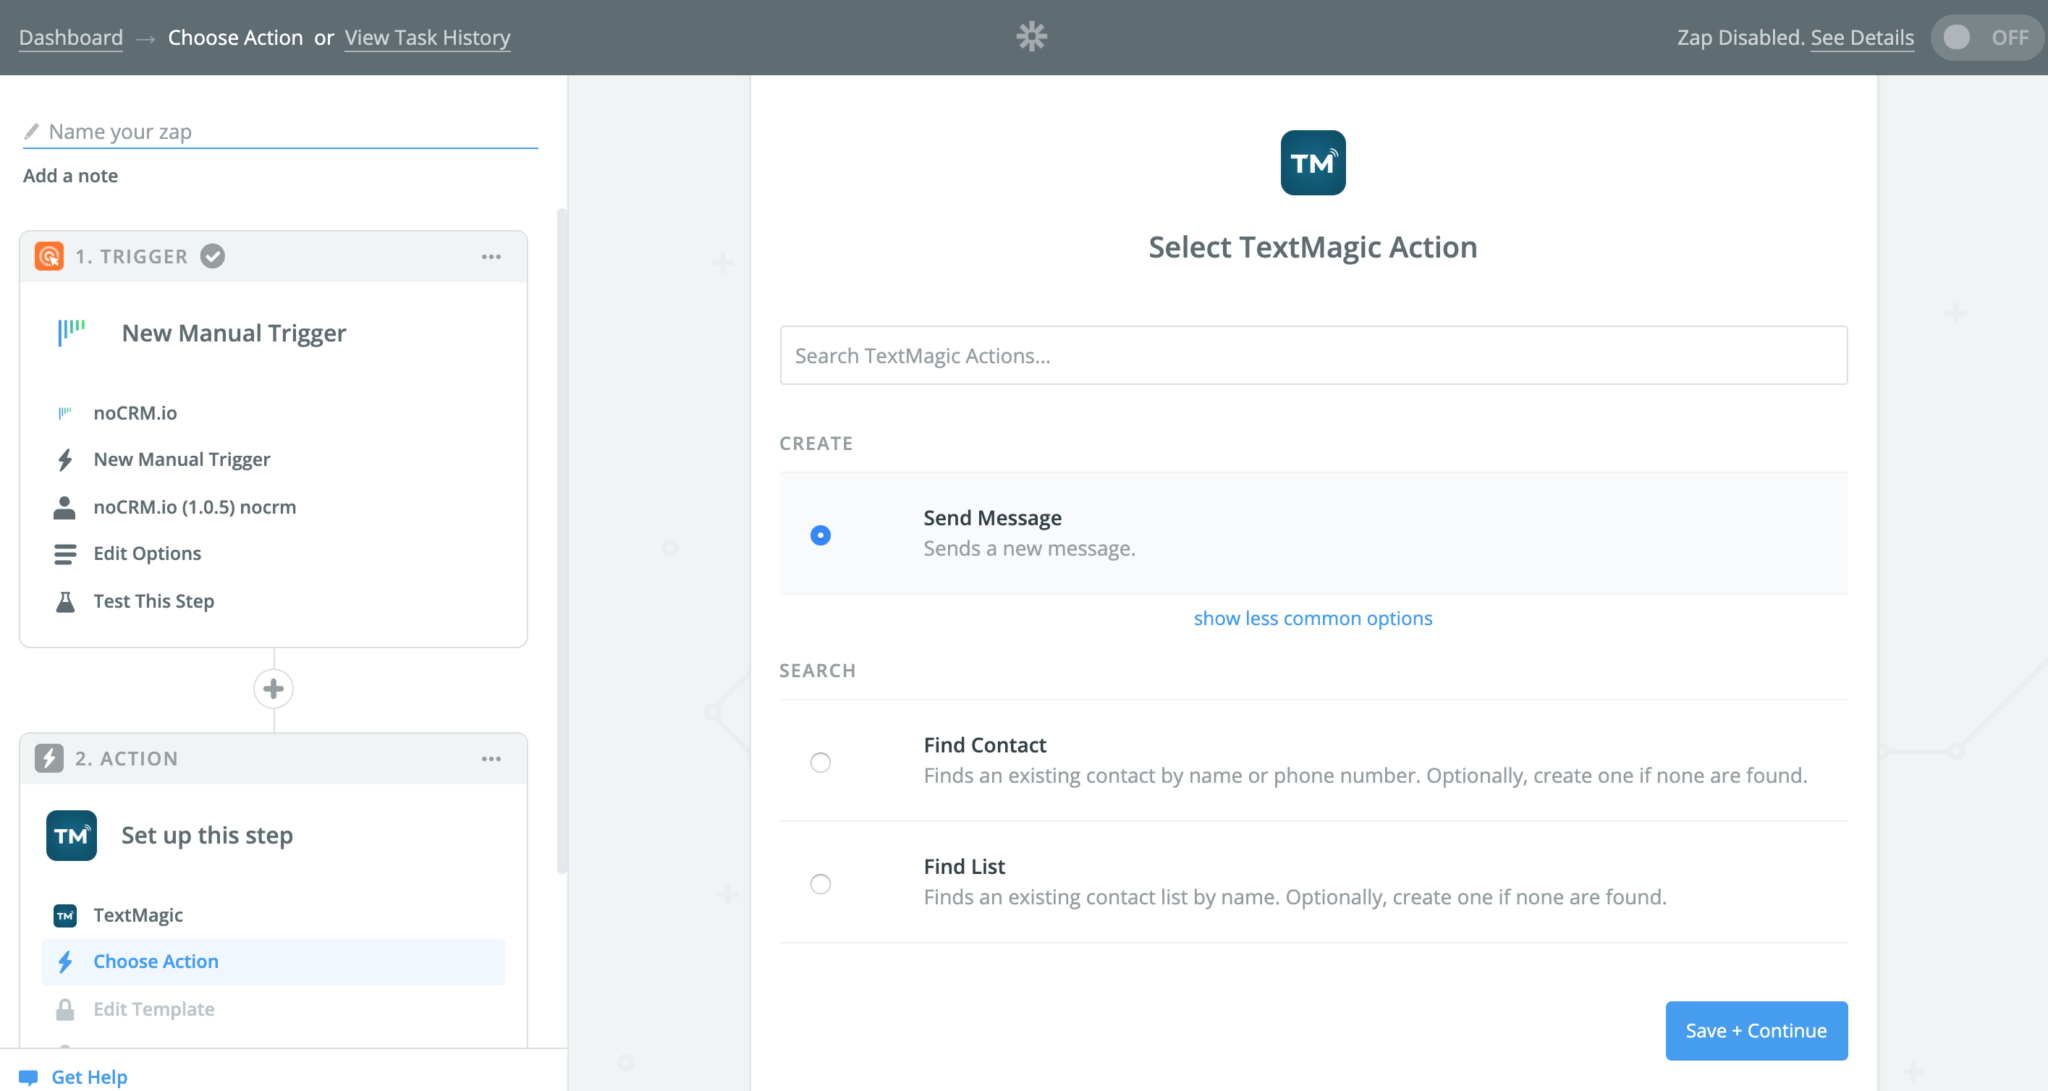Open the trigger step options menu
Screen dimensions: 2048x1091
(x=491, y=256)
